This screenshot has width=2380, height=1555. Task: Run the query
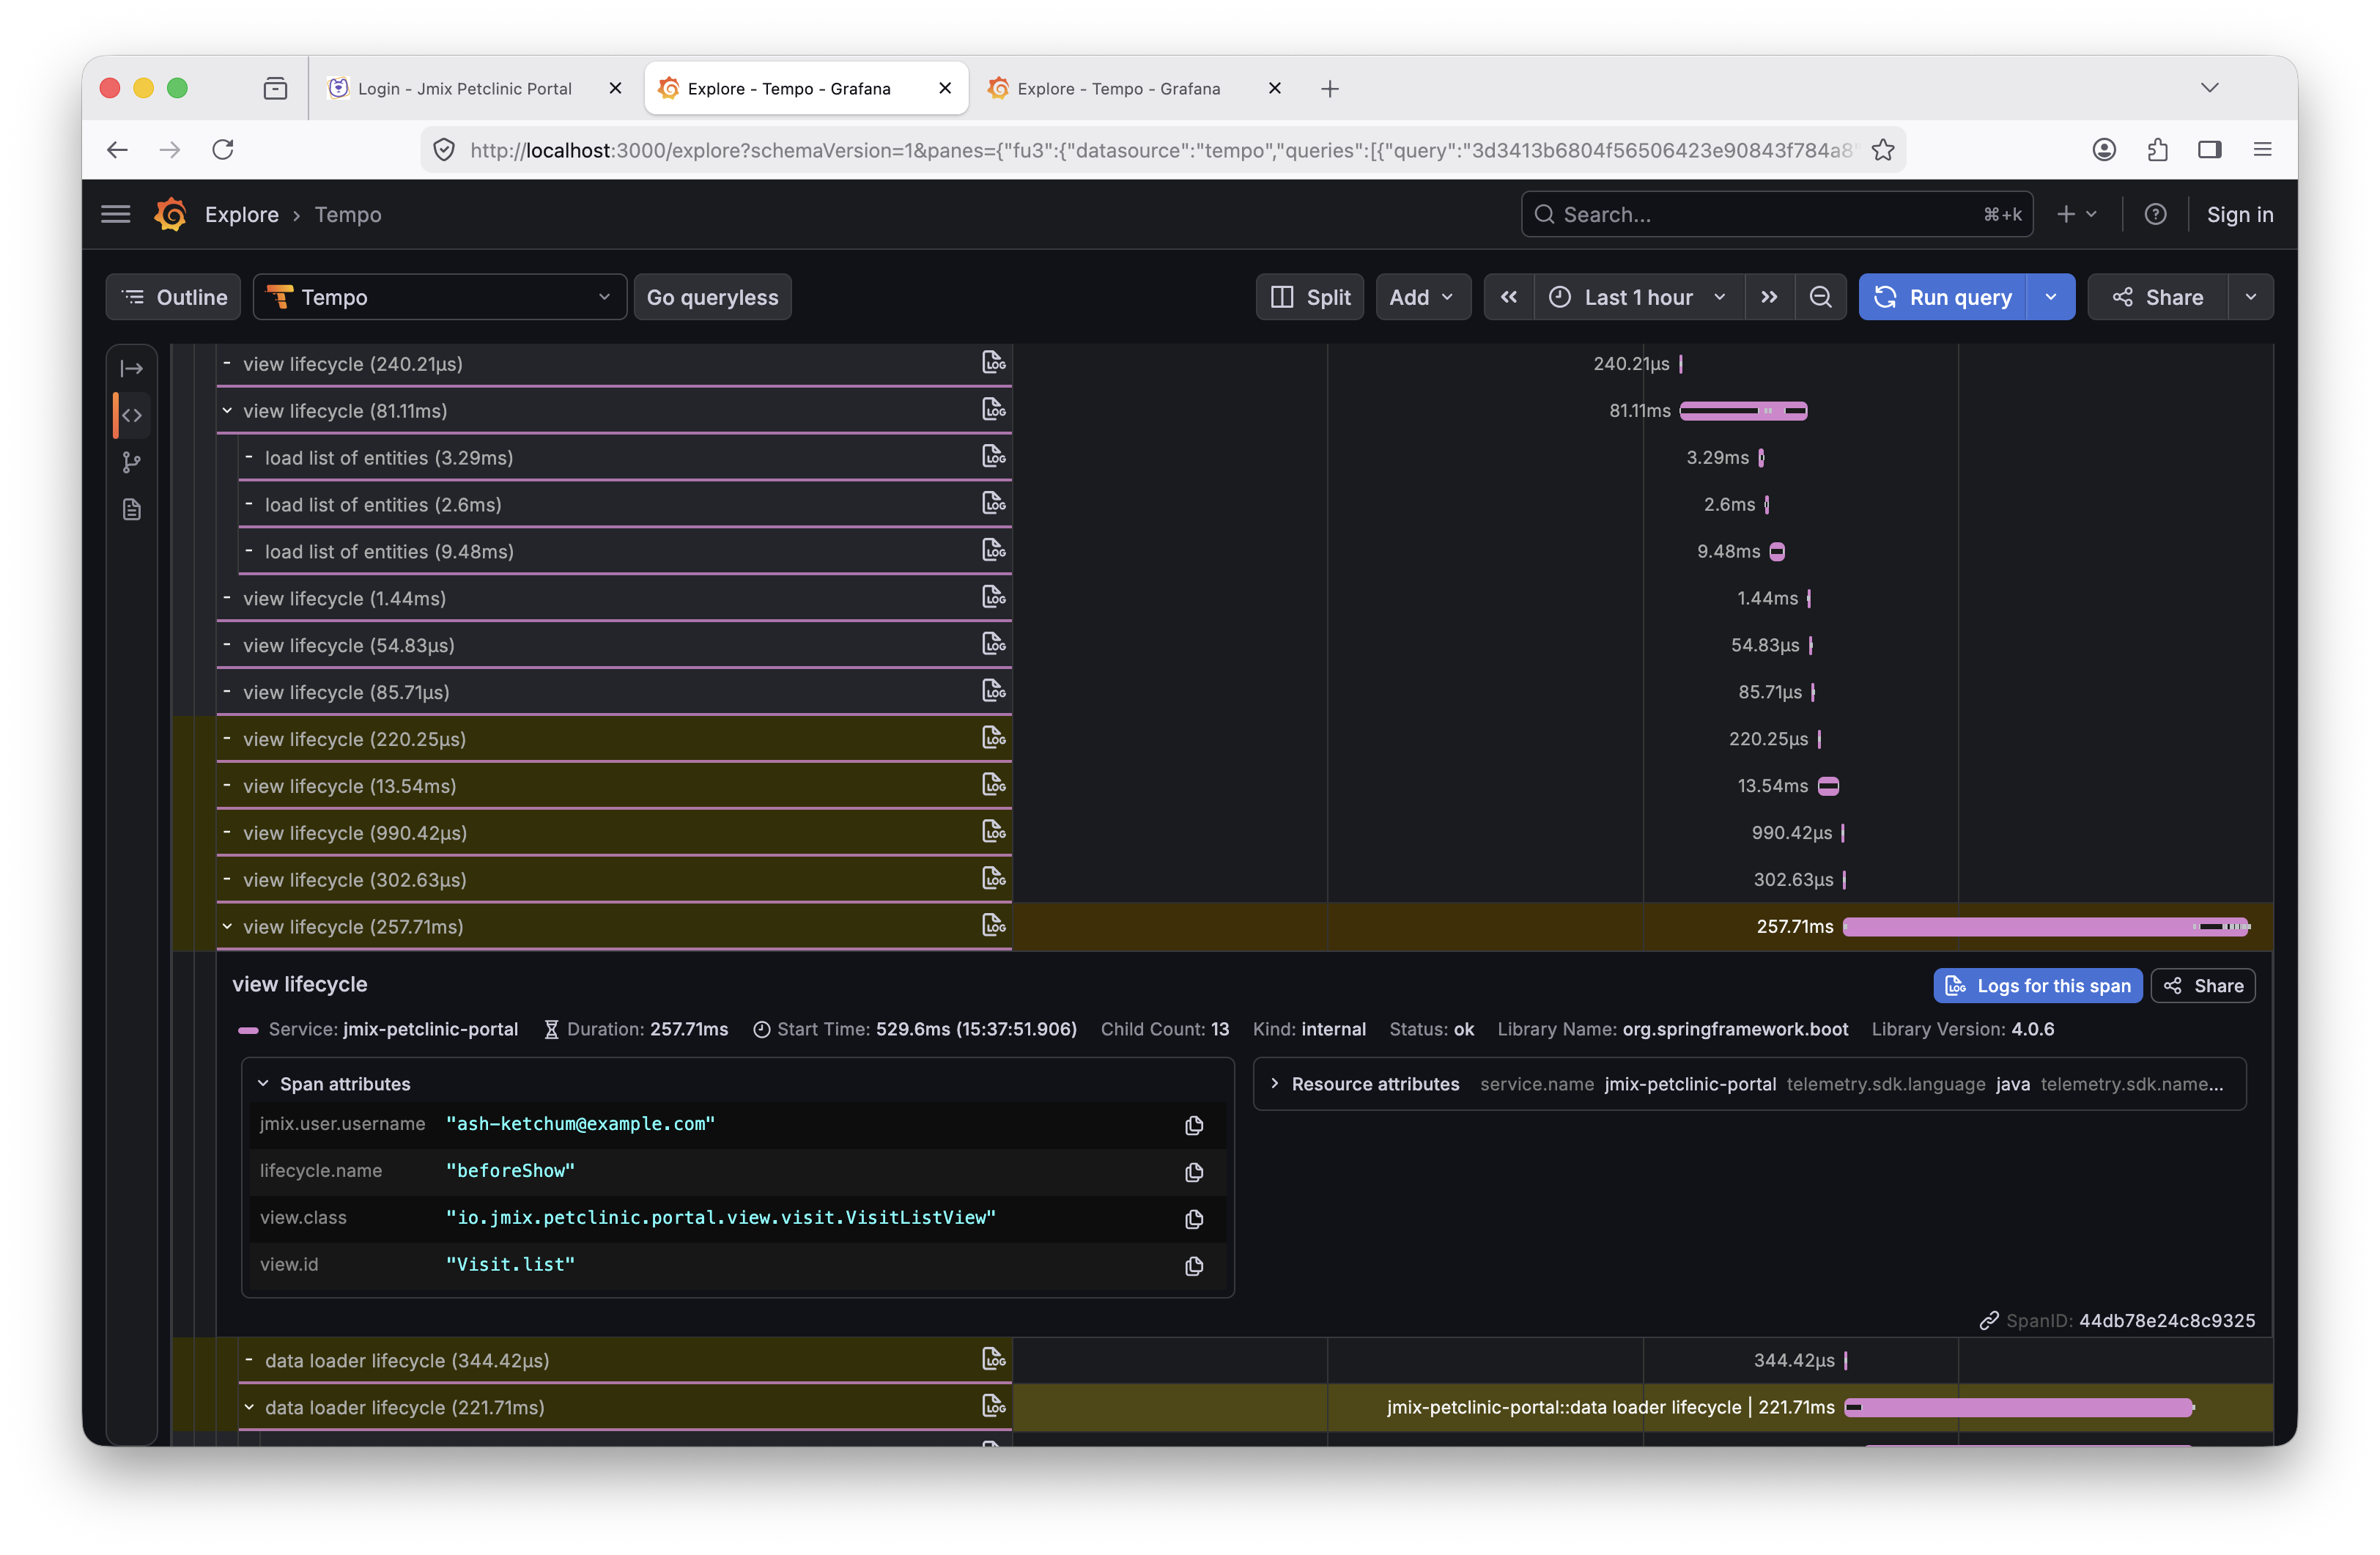point(1943,297)
